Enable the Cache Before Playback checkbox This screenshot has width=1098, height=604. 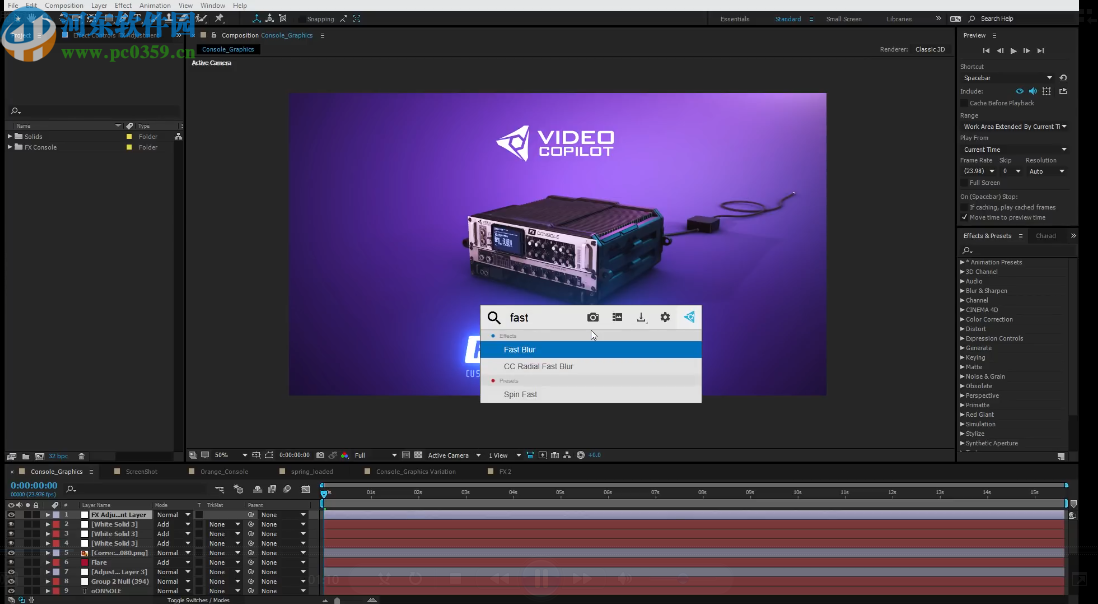[964, 102]
